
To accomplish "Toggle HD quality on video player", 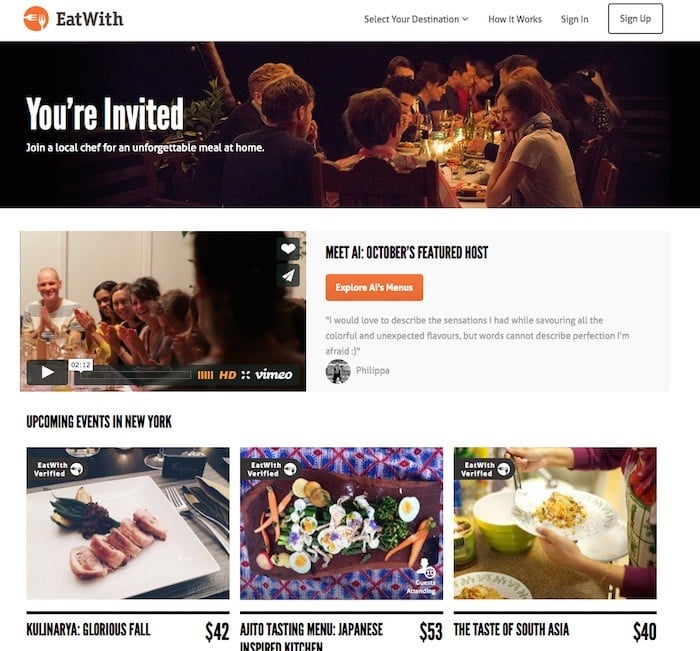I will (x=227, y=375).
